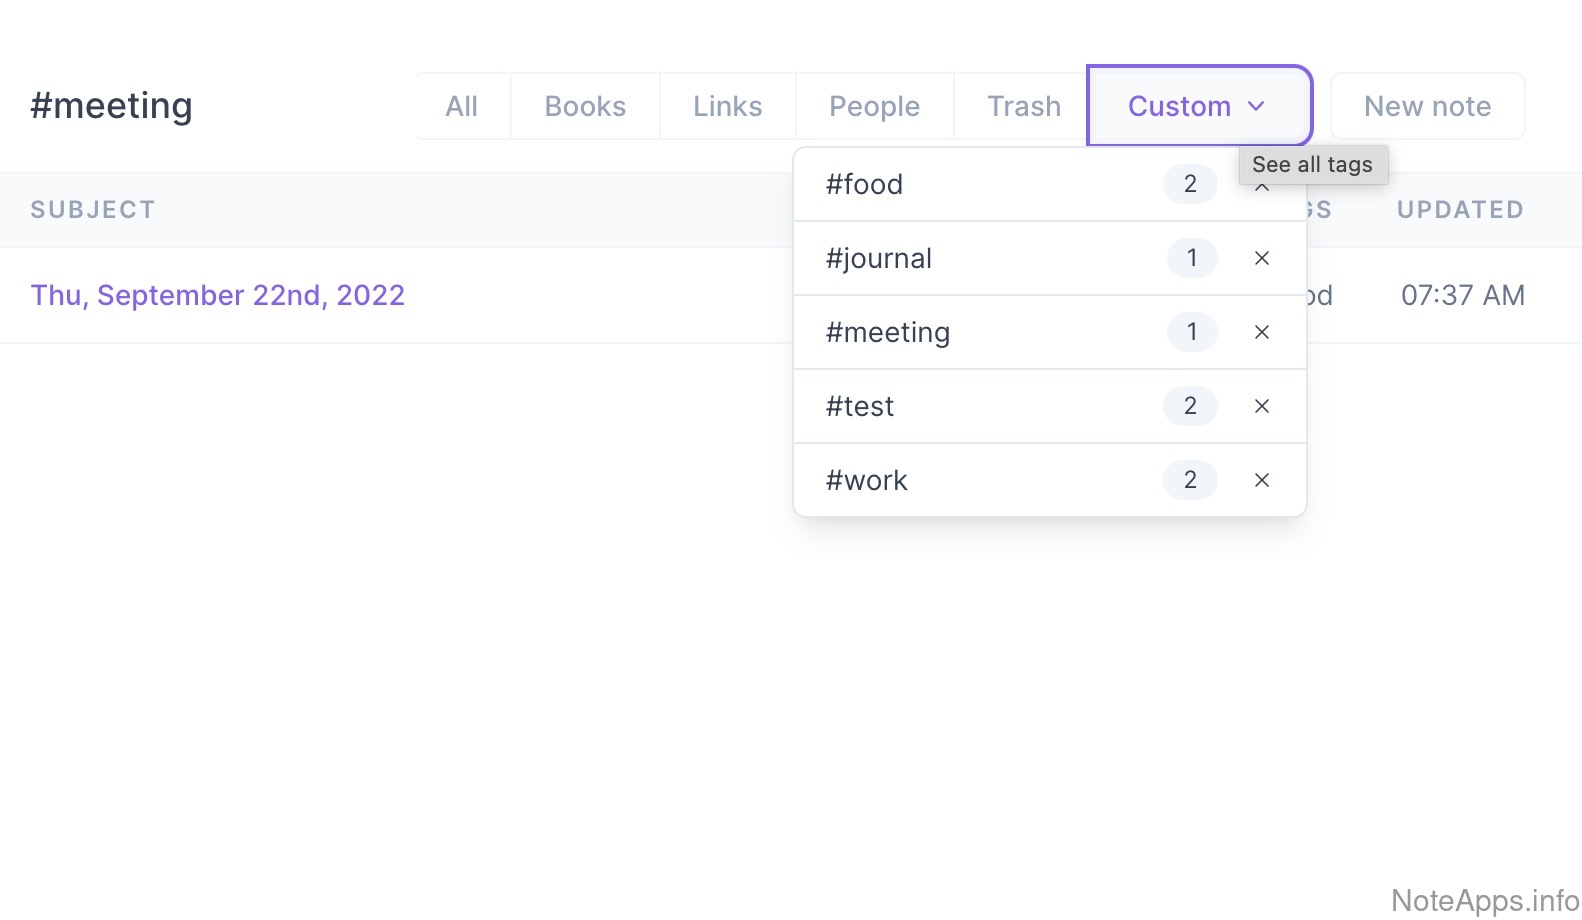Show the People tab
This screenshot has height=920, width=1582.
click(x=874, y=106)
